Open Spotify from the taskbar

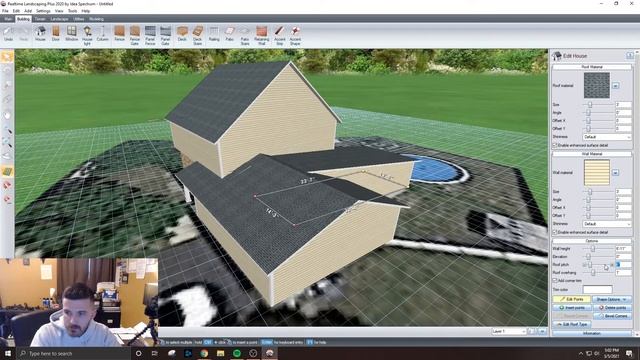click(x=237, y=353)
